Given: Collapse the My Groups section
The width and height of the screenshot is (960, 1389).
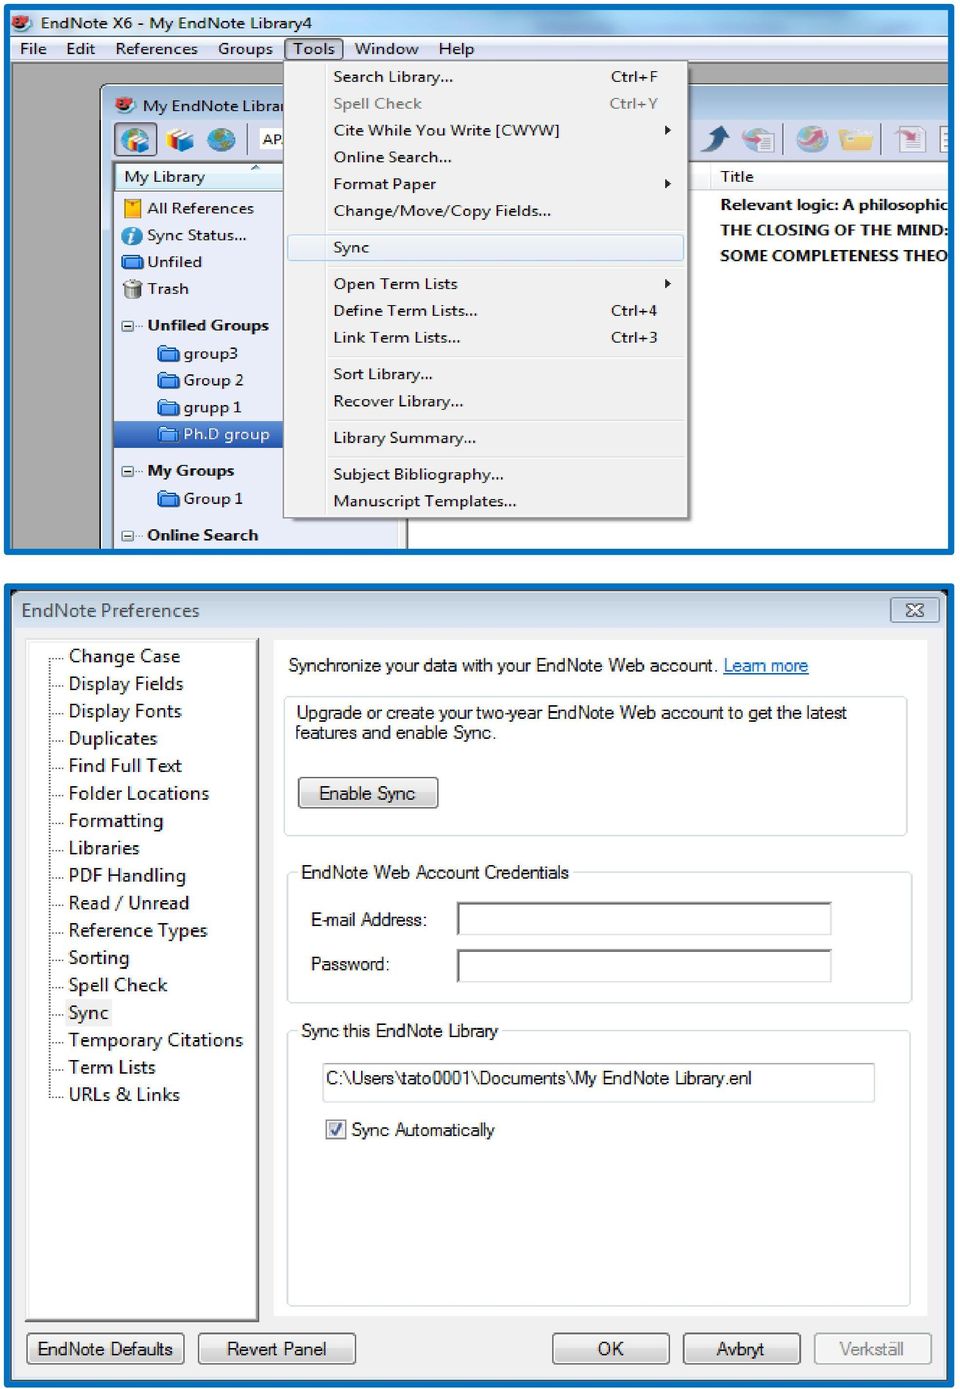Looking at the screenshot, I should pos(128,471).
